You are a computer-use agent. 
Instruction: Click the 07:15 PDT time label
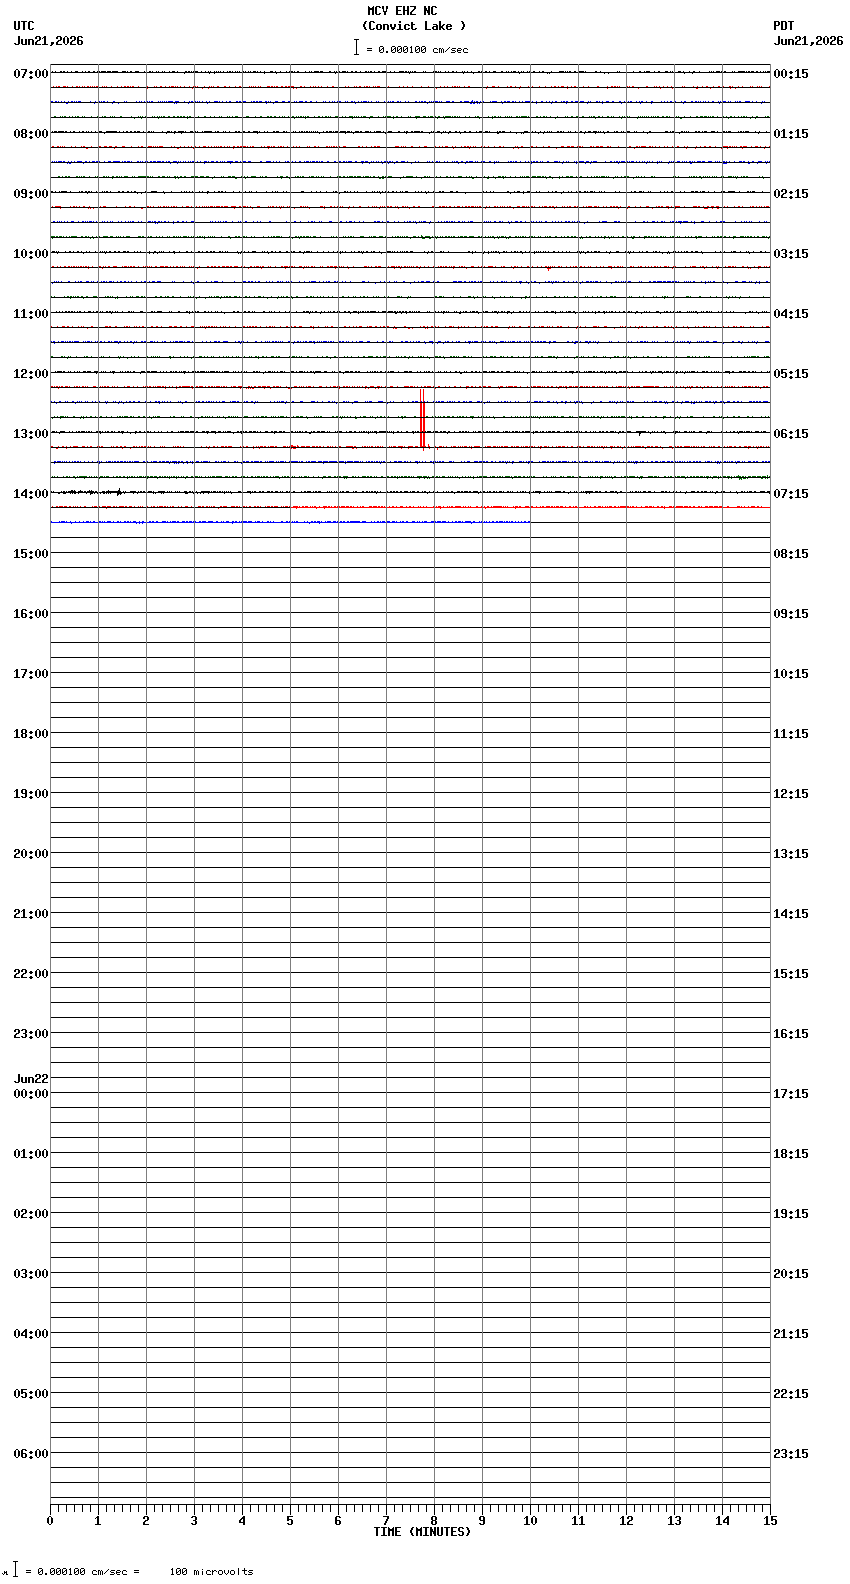(791, 494)
